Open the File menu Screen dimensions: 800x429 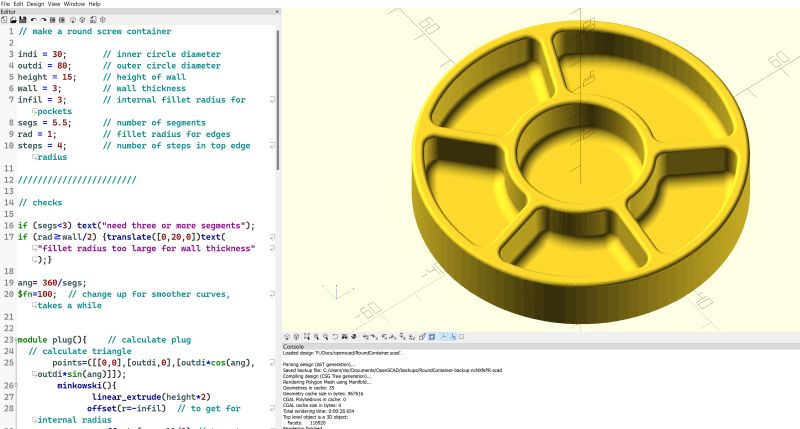click(6, 4)
